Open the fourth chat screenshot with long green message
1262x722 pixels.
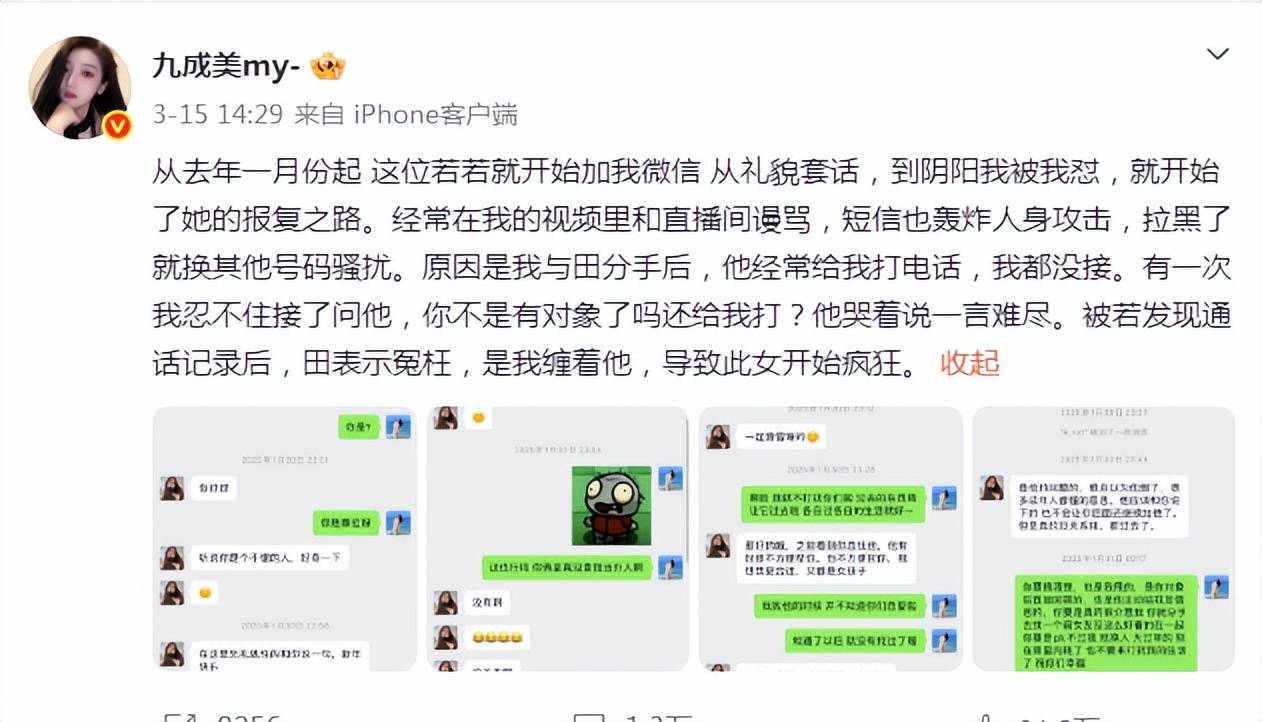point(1103,539)
